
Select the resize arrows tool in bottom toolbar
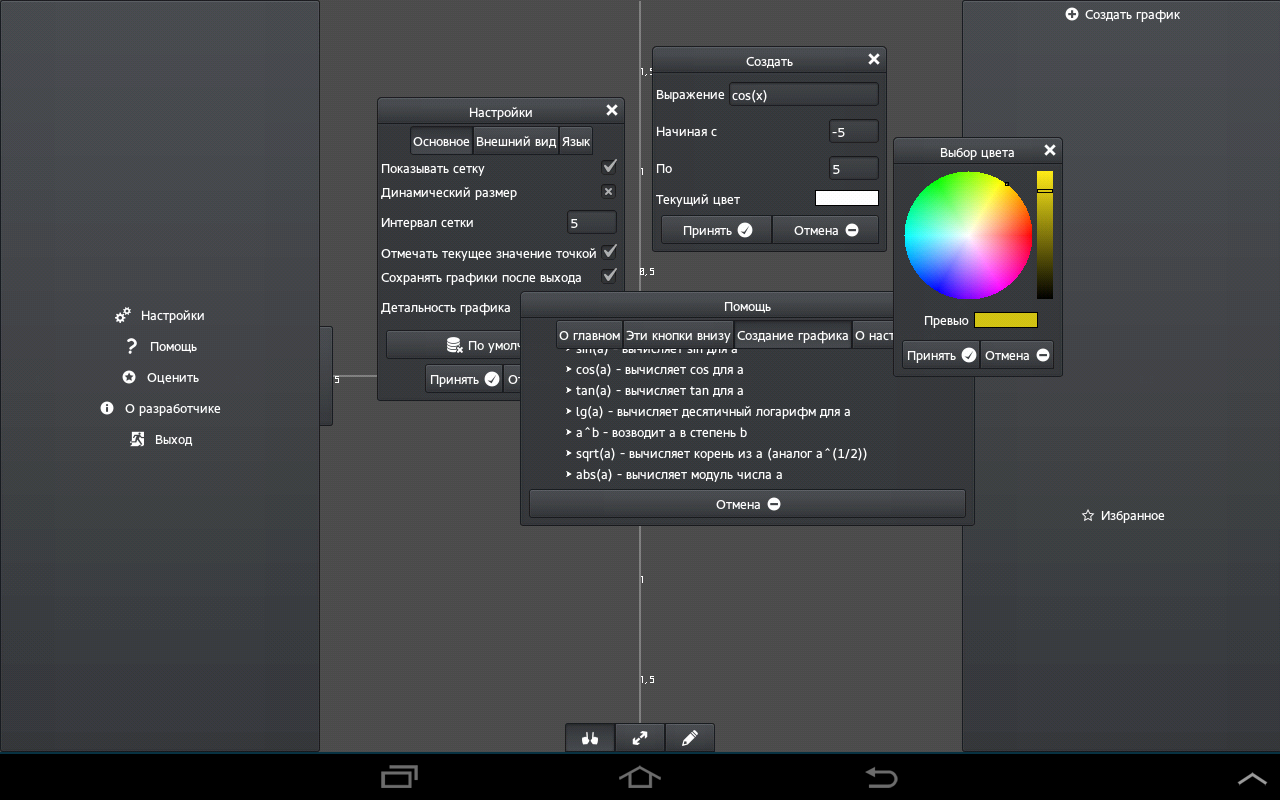(x=640, y=738)
